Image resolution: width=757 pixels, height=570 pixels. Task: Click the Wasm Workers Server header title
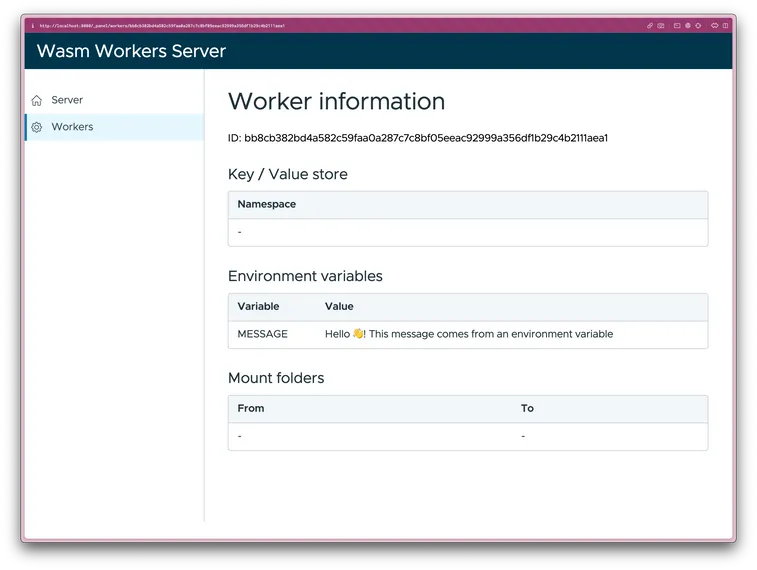tap(131, 51)
